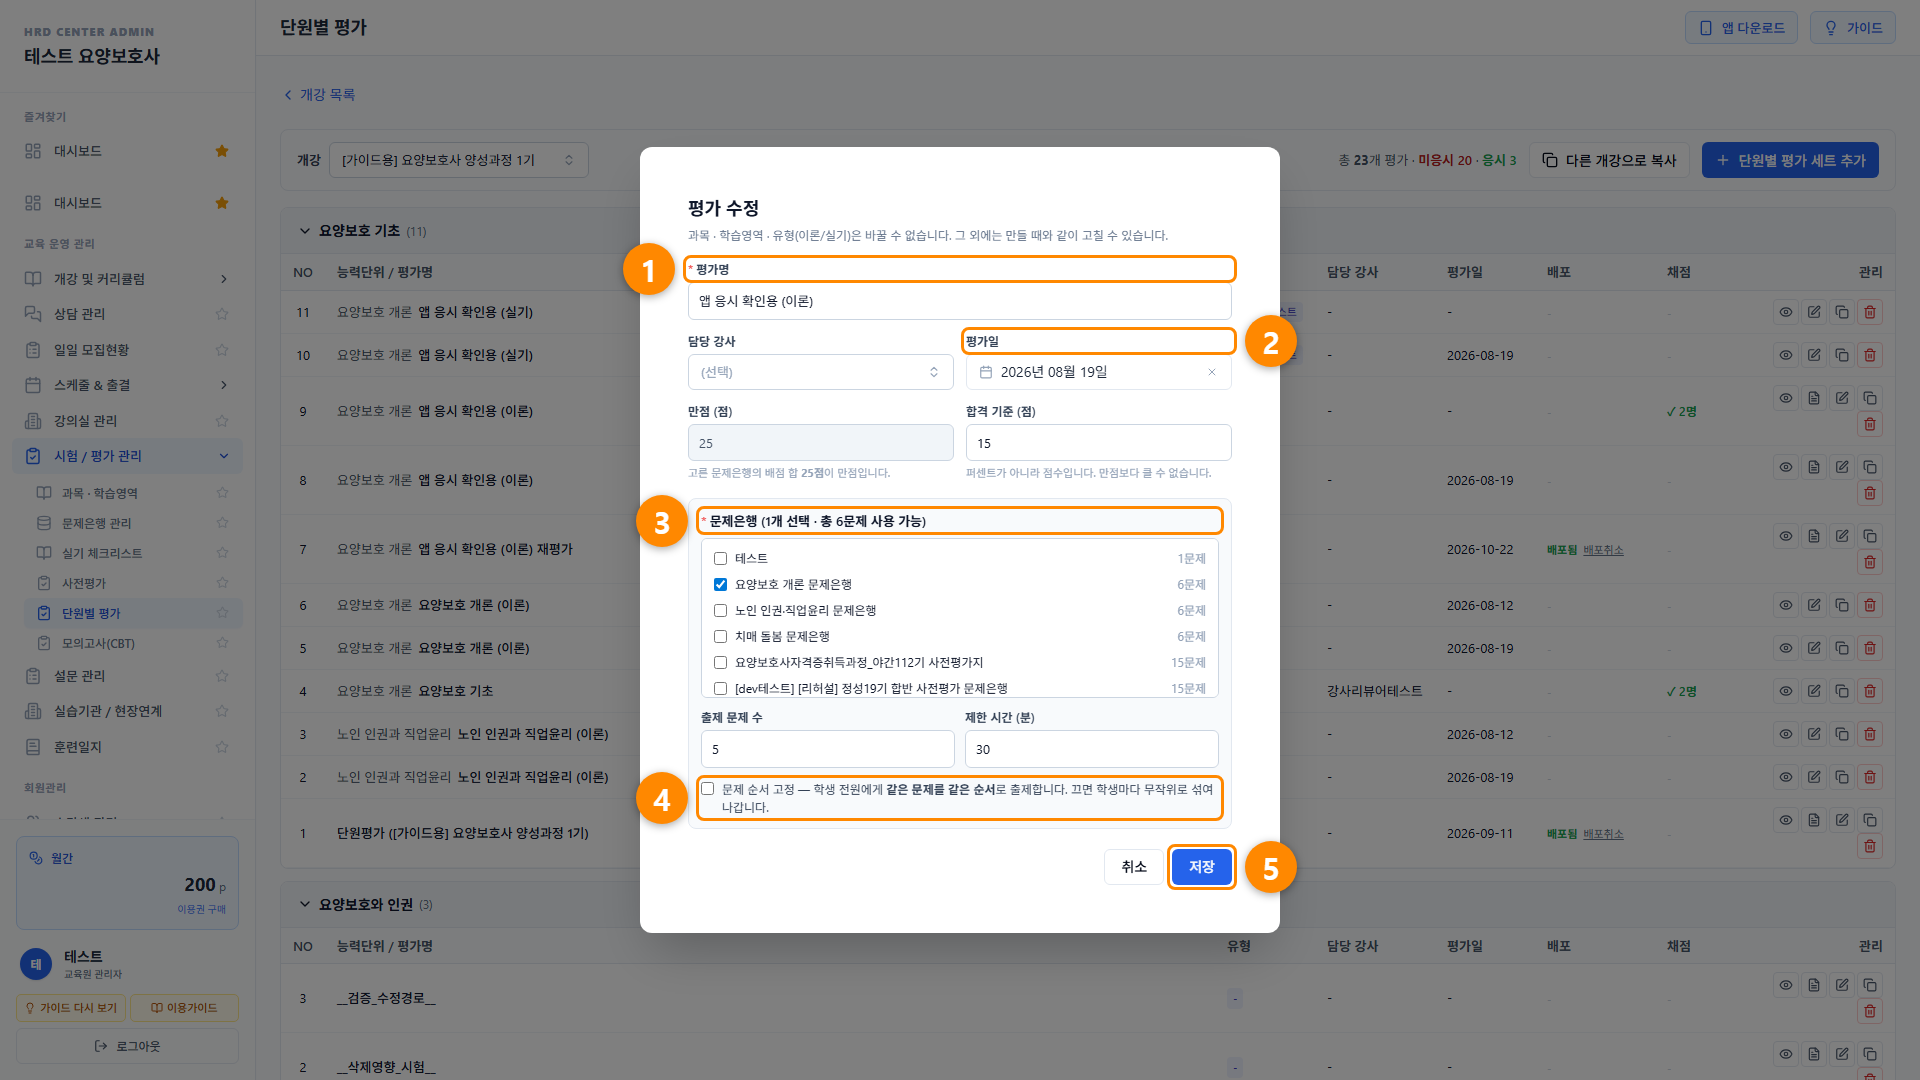Viewport: 1920px width, 1080px height.
Task: Click the 개강 목록 back link
Action: pos(319,95)
